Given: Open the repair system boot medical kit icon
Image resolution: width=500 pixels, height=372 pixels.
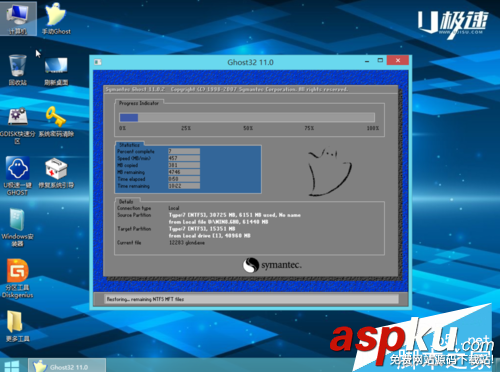Looking at the screenshot, I should coord(56,173).
